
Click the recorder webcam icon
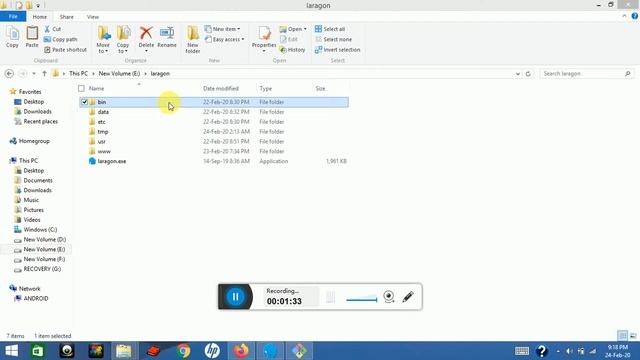pyautogui.click(x=389, y=297)
